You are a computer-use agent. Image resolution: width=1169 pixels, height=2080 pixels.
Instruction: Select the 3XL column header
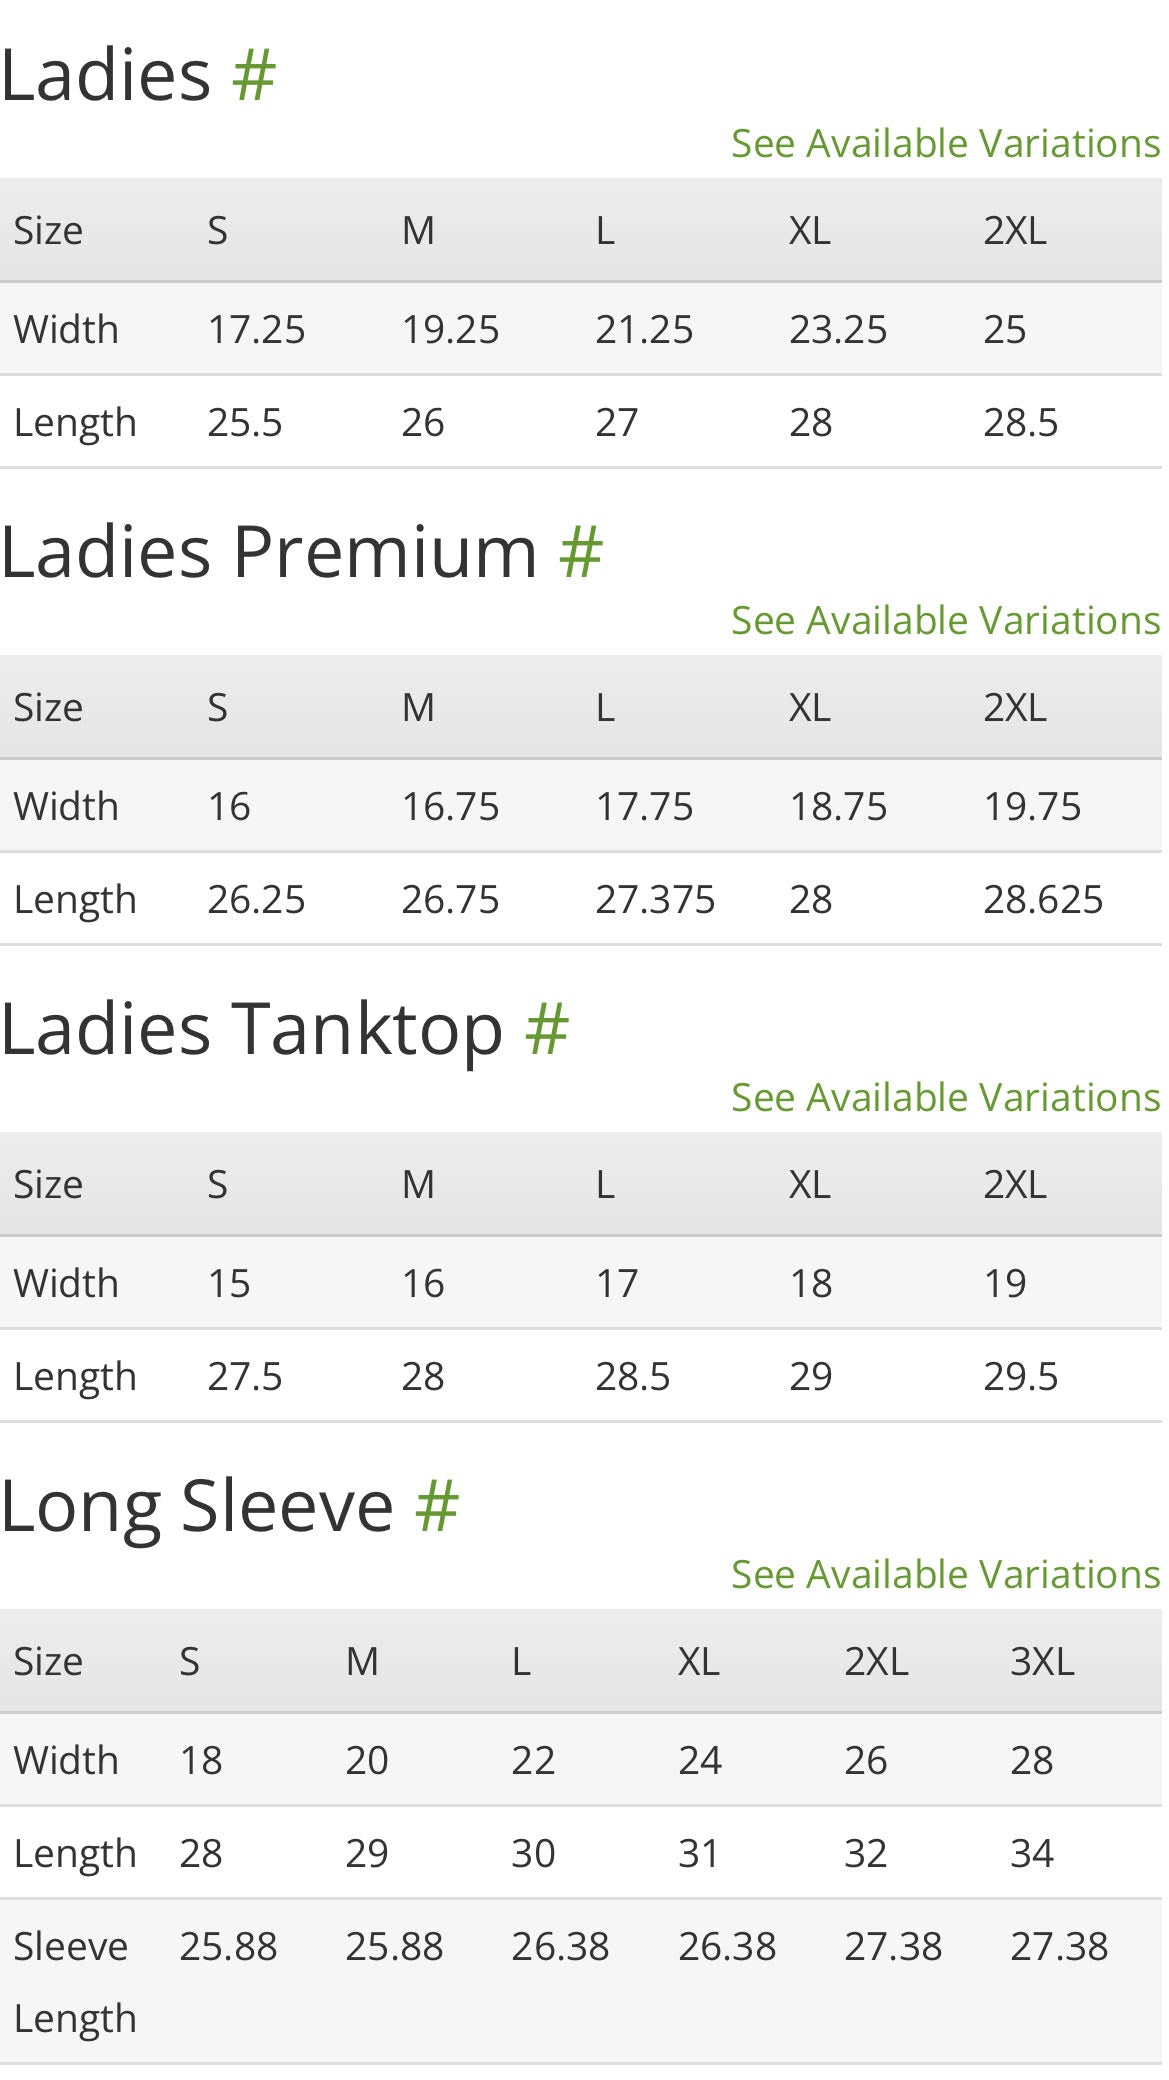(1042, 1662)
